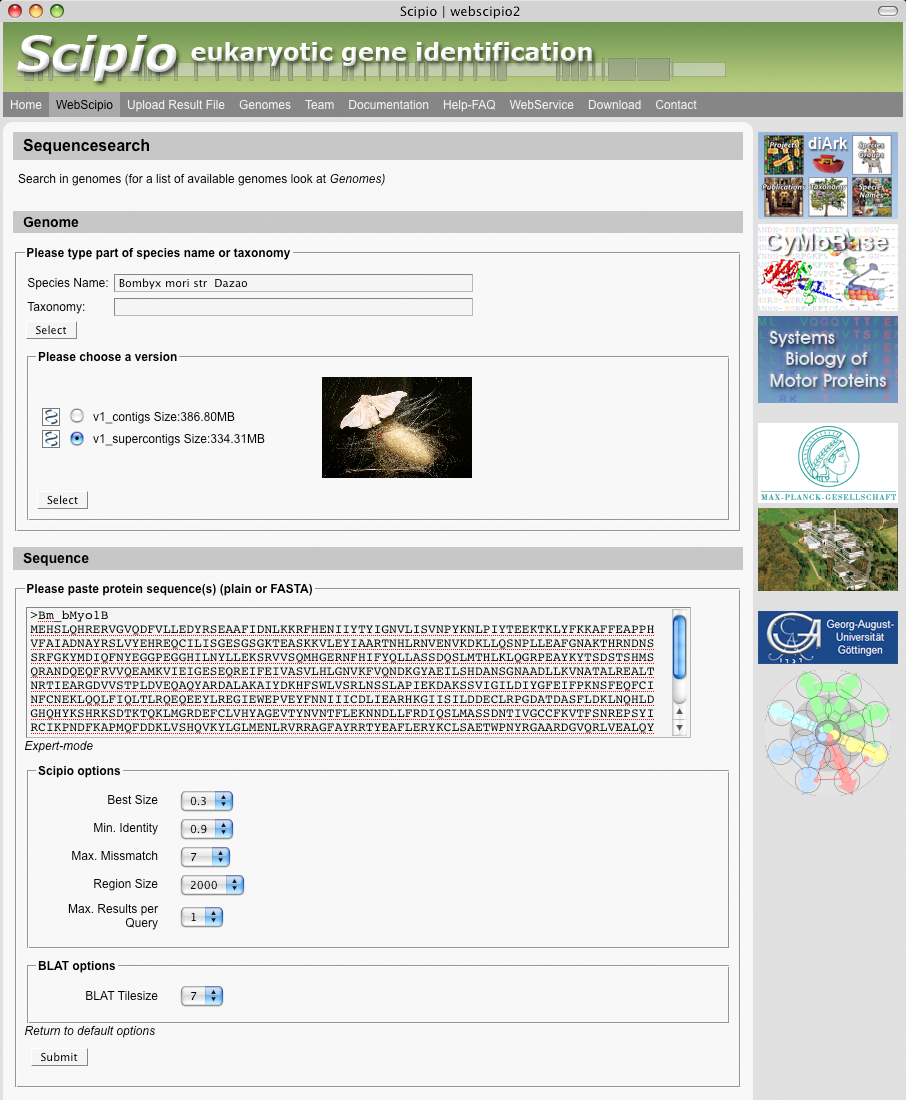Screen dimensions: 906x1100
Task: Click the window pill button in title bar
Action: [x=888, y=11]
